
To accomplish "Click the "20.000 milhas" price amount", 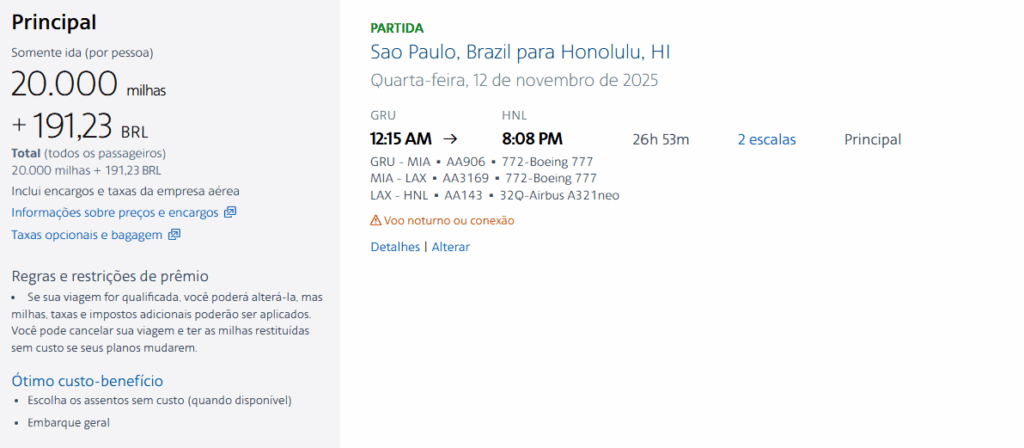I will (88, 86).
